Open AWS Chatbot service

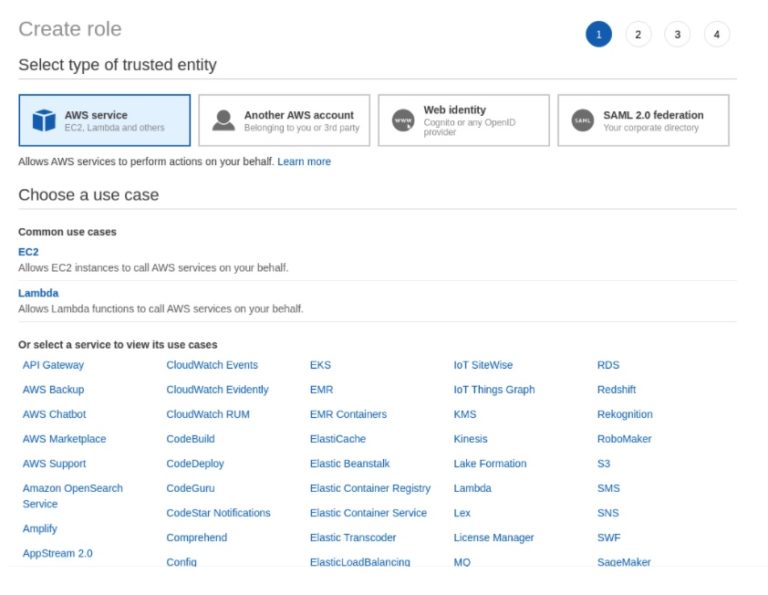[x=54, y=414]
